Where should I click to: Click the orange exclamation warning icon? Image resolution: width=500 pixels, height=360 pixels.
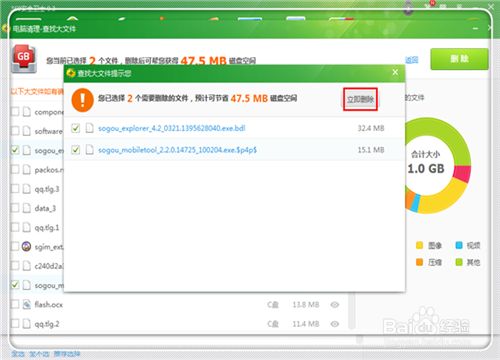[82, 99]
